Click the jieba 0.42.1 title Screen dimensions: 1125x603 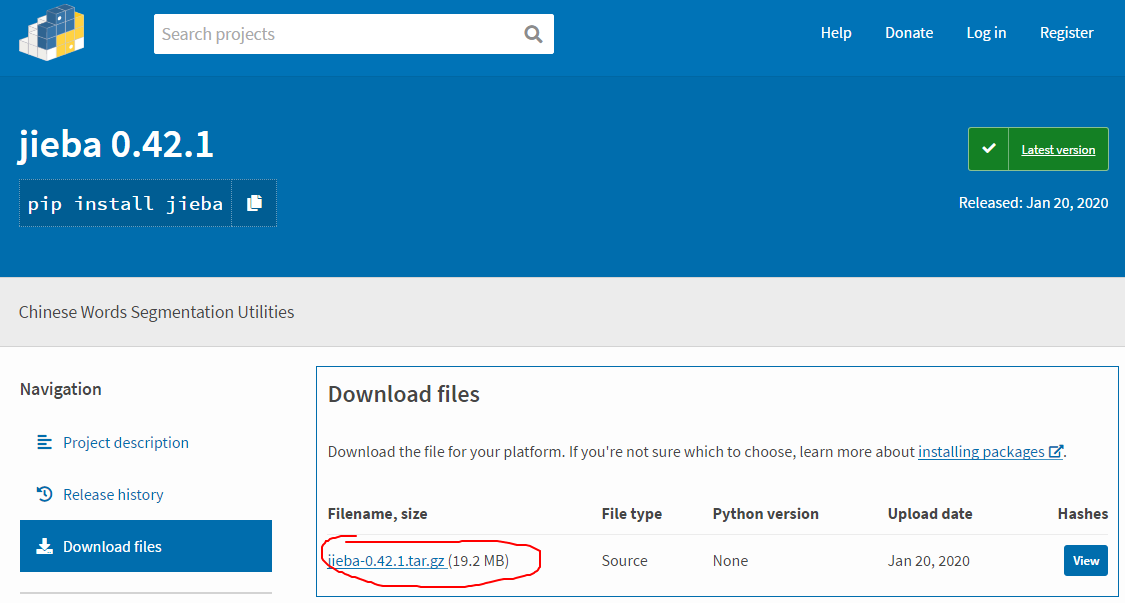(116, 146)
